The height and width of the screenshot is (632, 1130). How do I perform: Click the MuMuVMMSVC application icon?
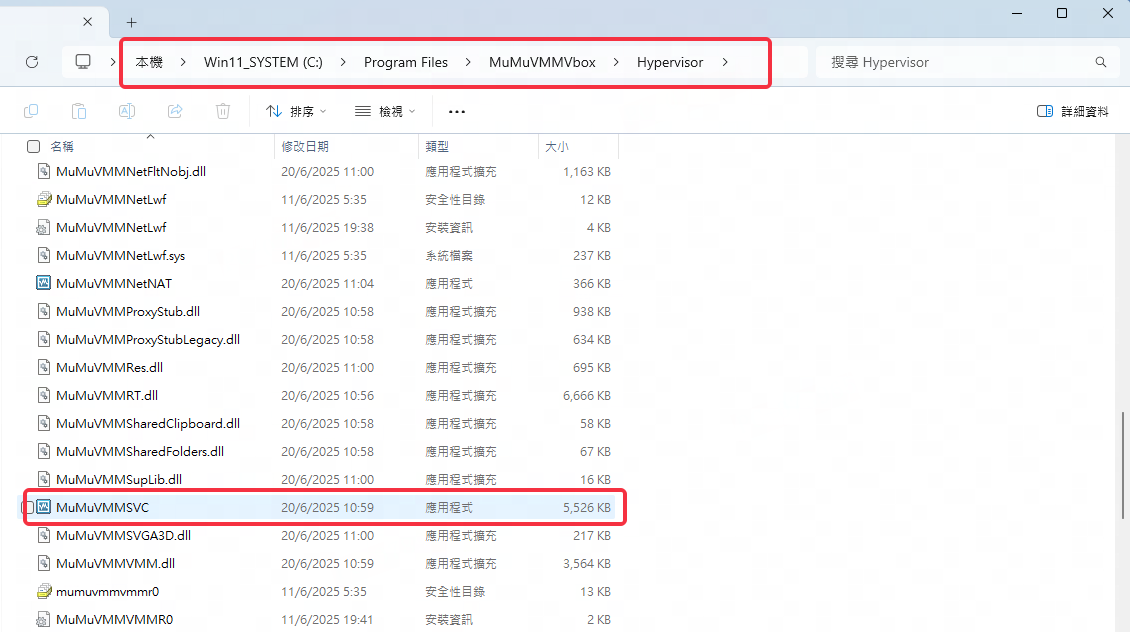(x=43, y=507)
